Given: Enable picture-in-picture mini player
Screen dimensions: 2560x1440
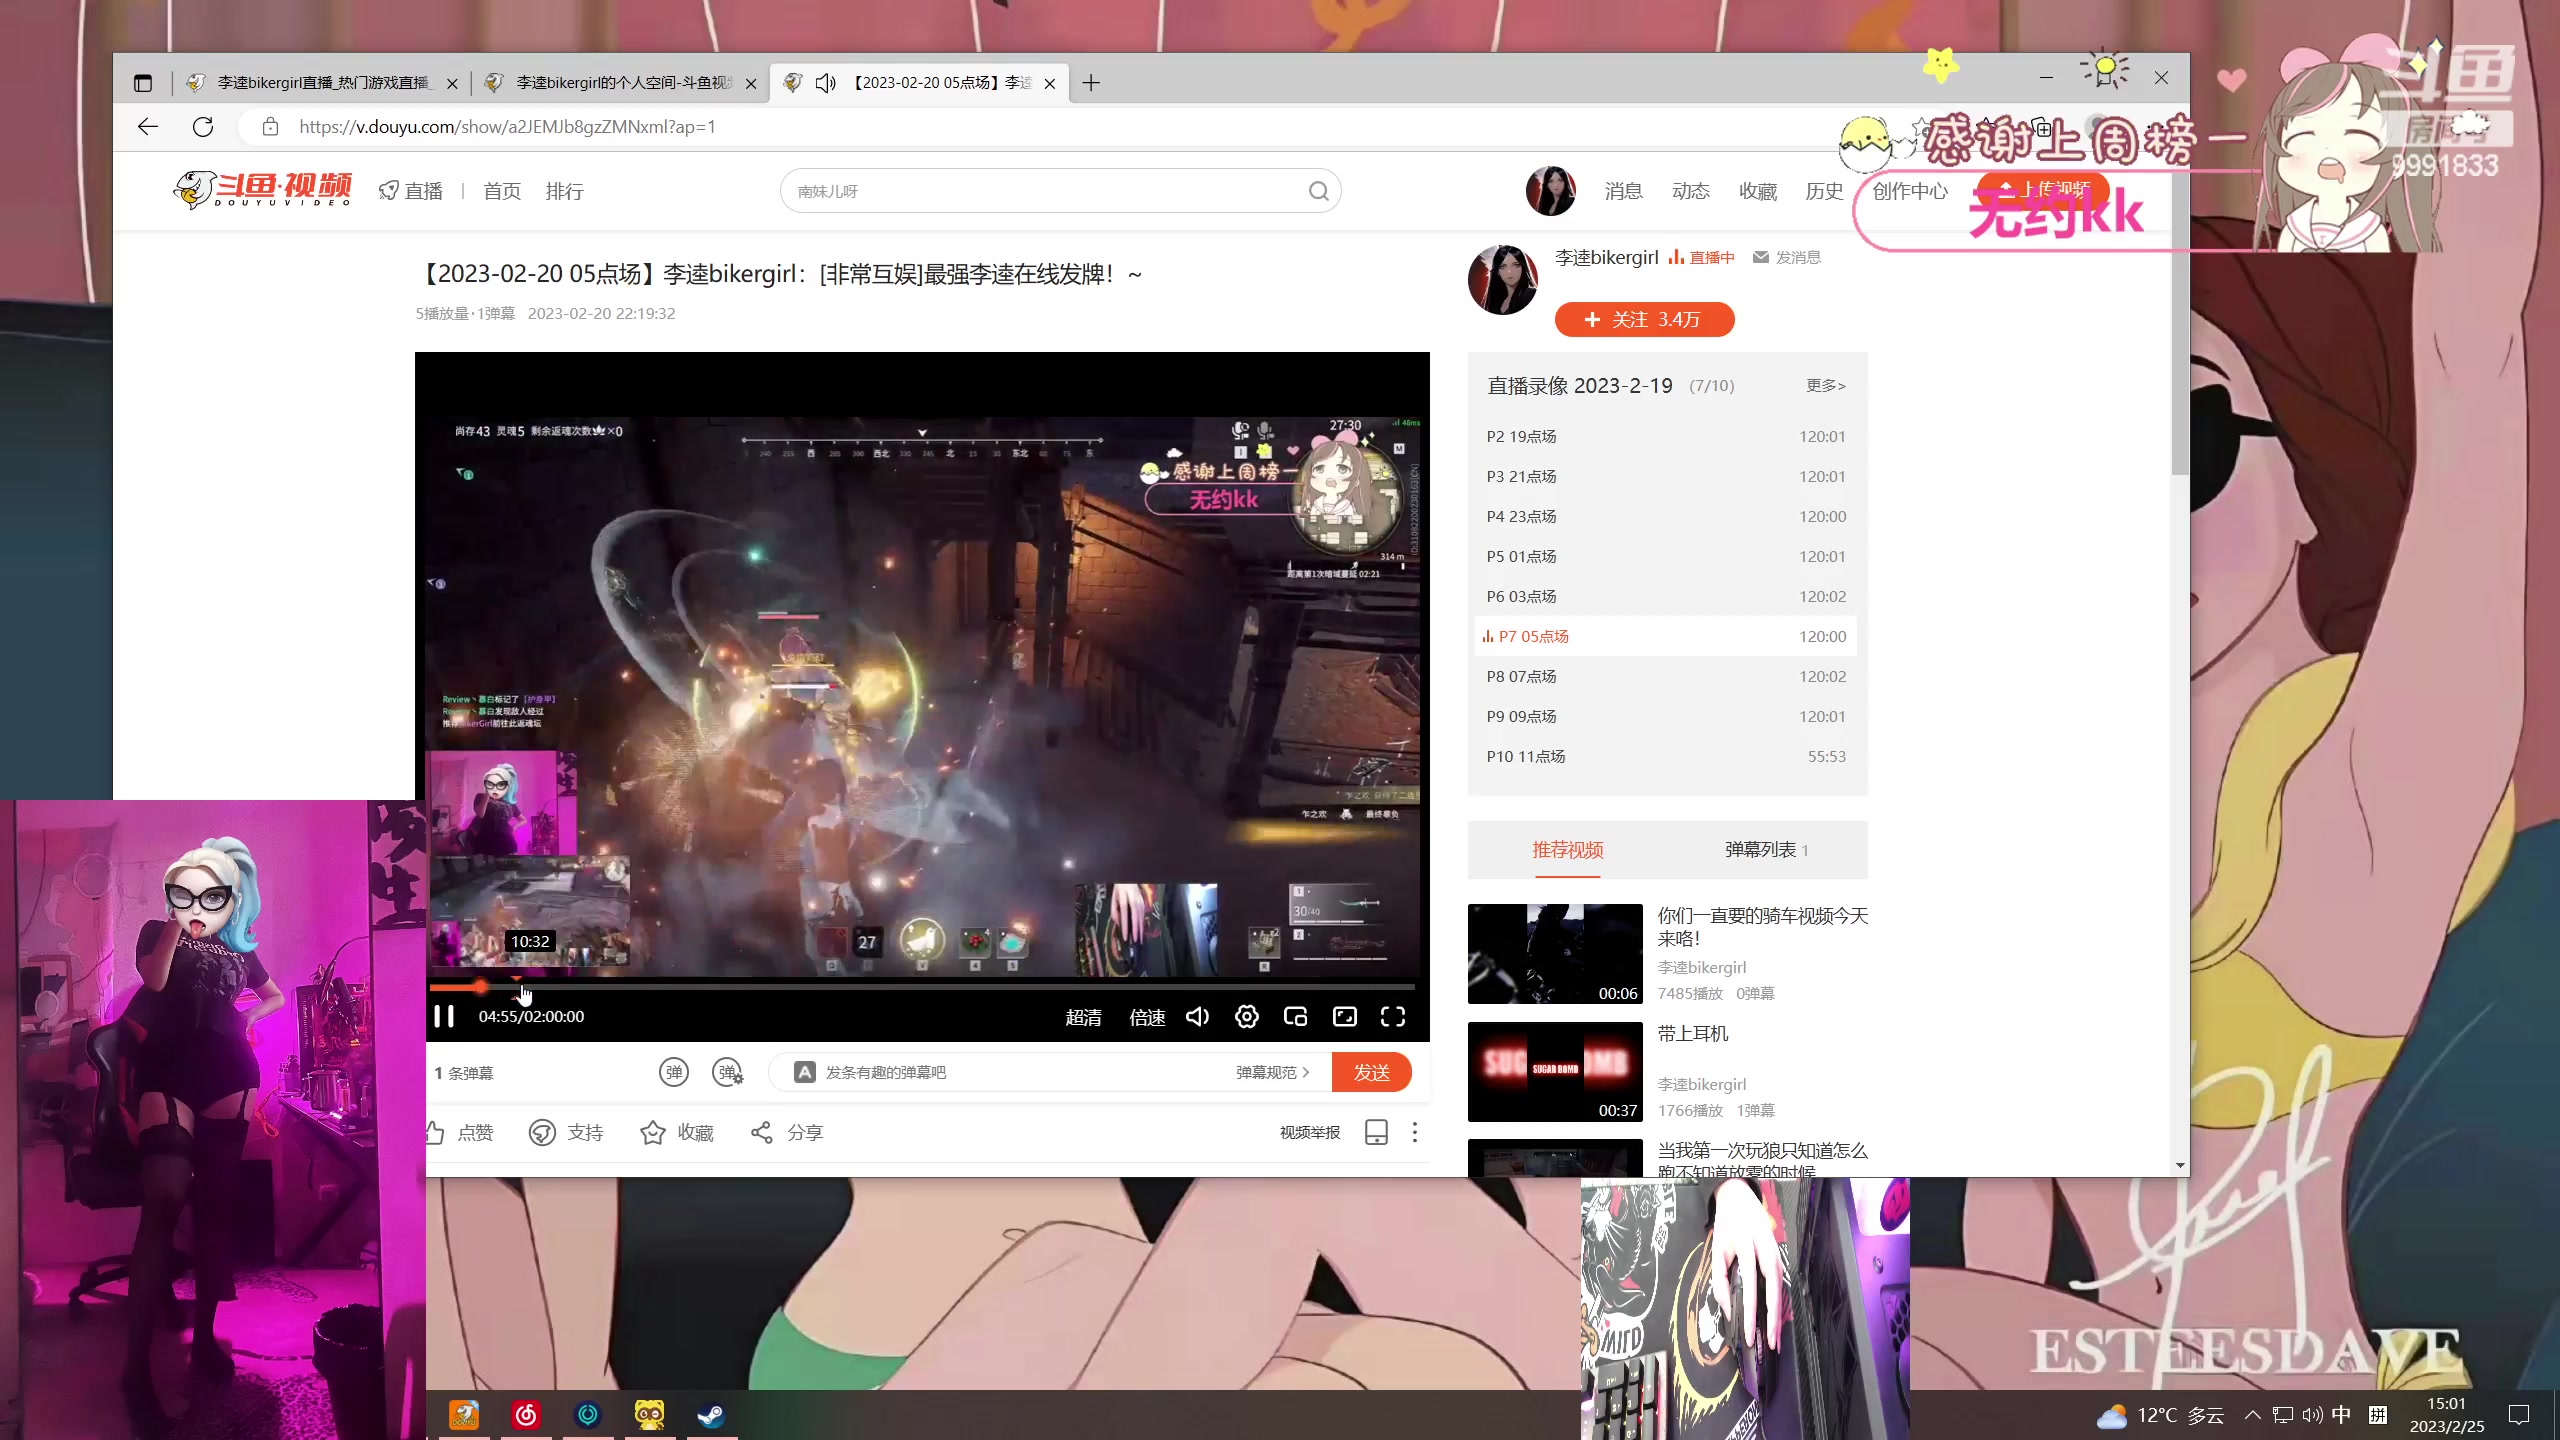Looking at the screenshot, I should pyautogui.click(x=1295, y=1017).
